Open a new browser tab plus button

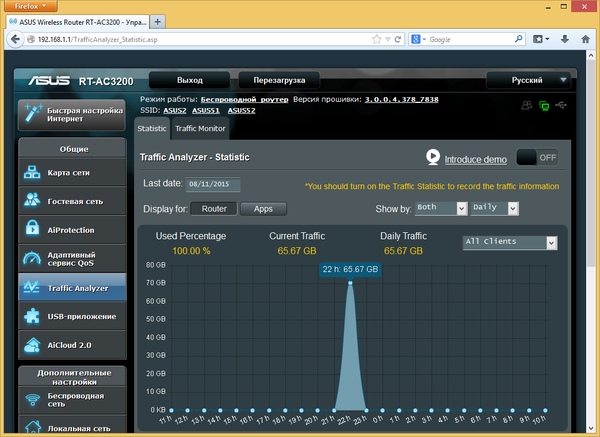(x=157, y=22)
